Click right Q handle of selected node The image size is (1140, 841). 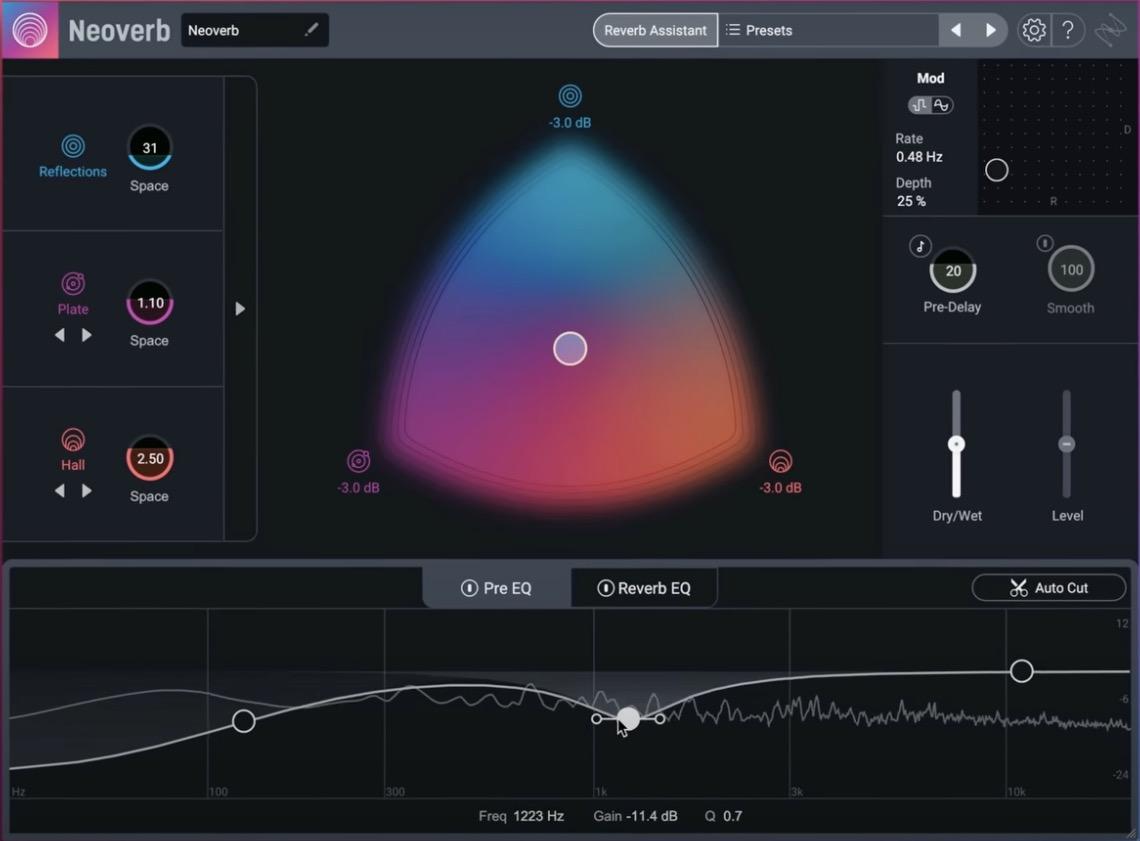click(x=659, y=719)
